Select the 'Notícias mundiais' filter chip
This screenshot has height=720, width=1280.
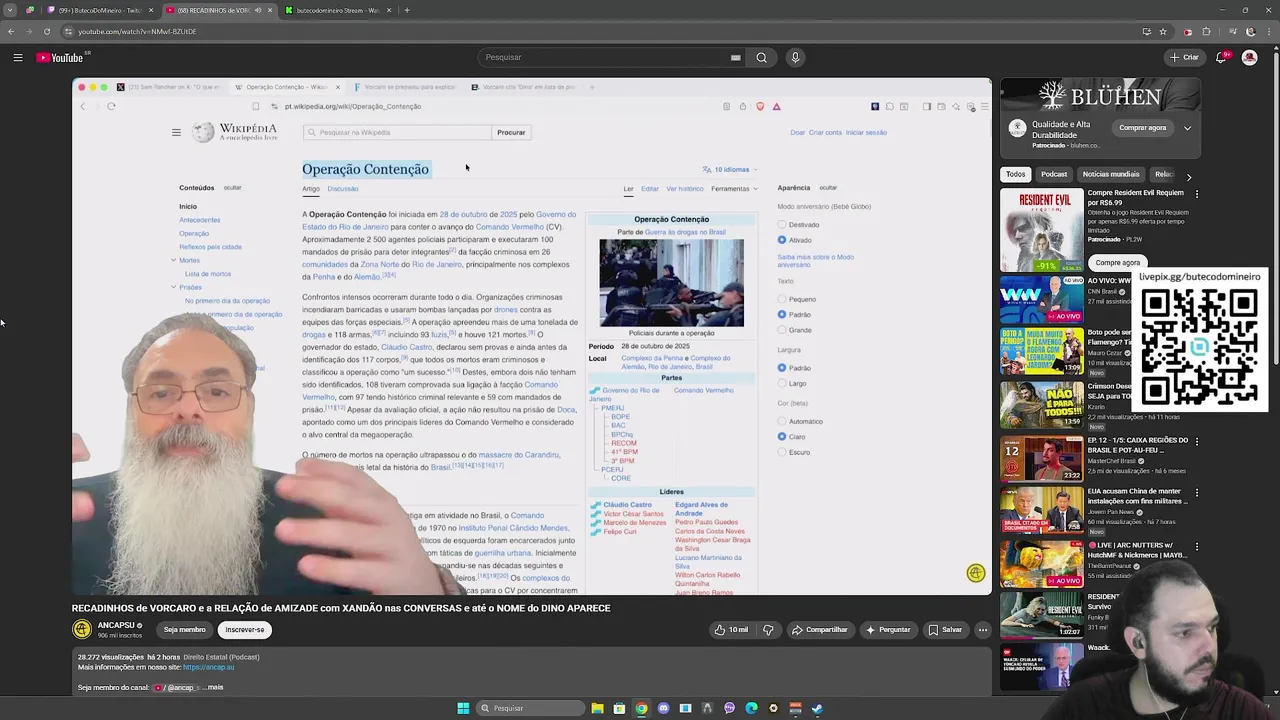coord(1111,174)
